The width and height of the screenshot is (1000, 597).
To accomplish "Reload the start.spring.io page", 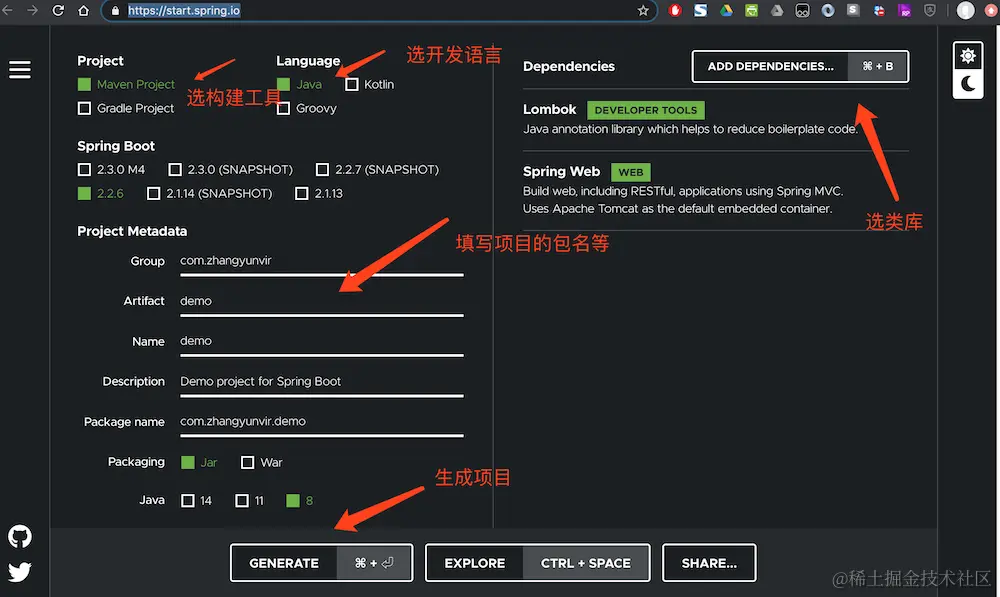I will 57,10.
